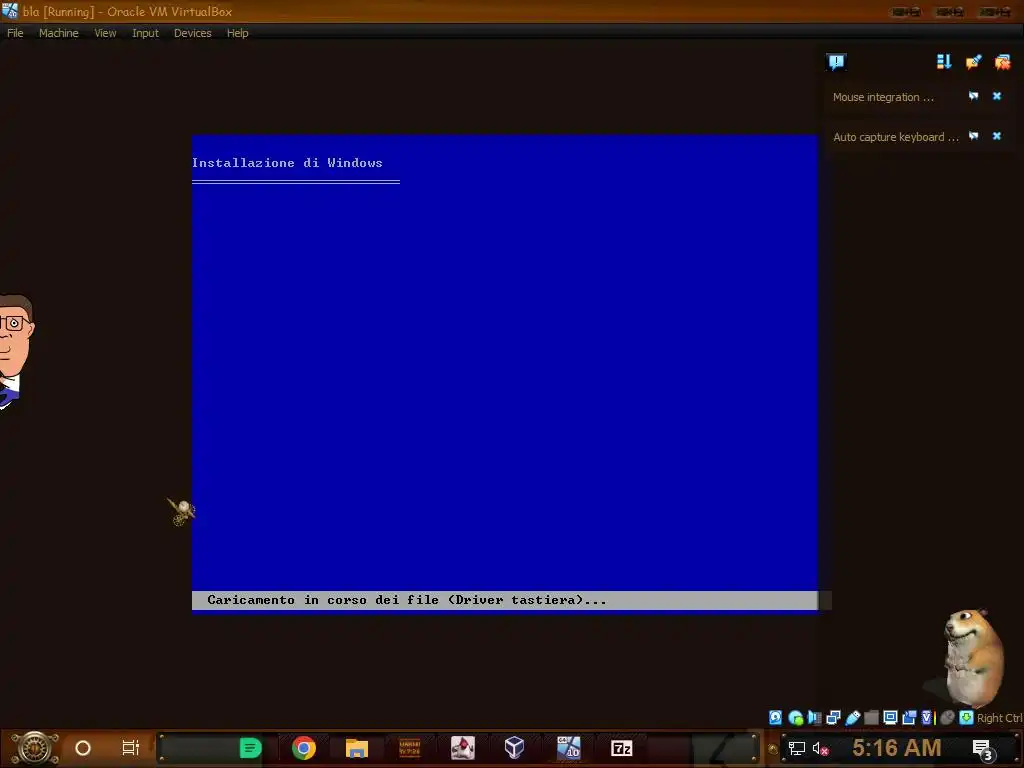Click the hamster desktop gadget
The width and height of the screenshot is (1024, 768).
pyautogui.click(x=973, y=658)
